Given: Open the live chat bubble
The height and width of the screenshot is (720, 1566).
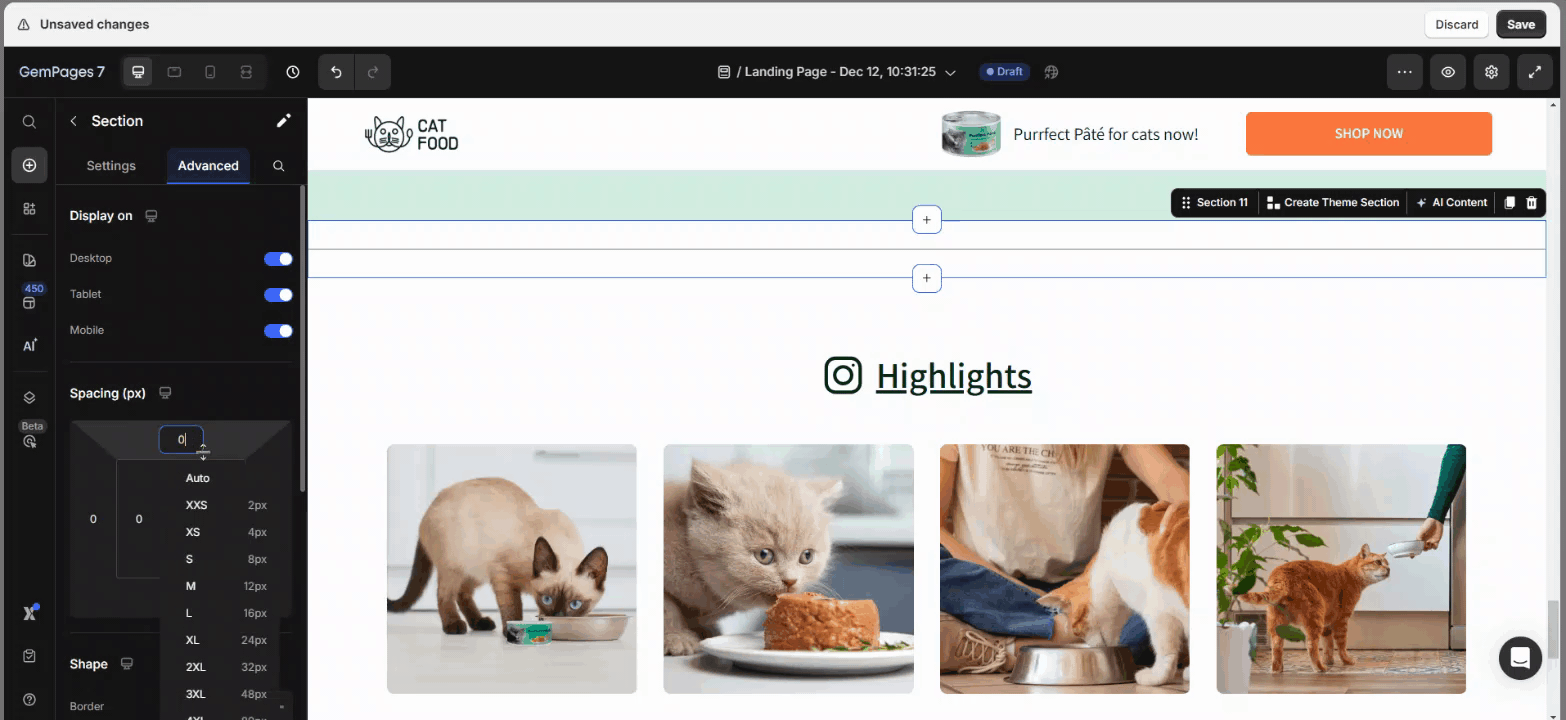Looking at the screenshot, I should pyautogui.click(x=1520, y=658).
